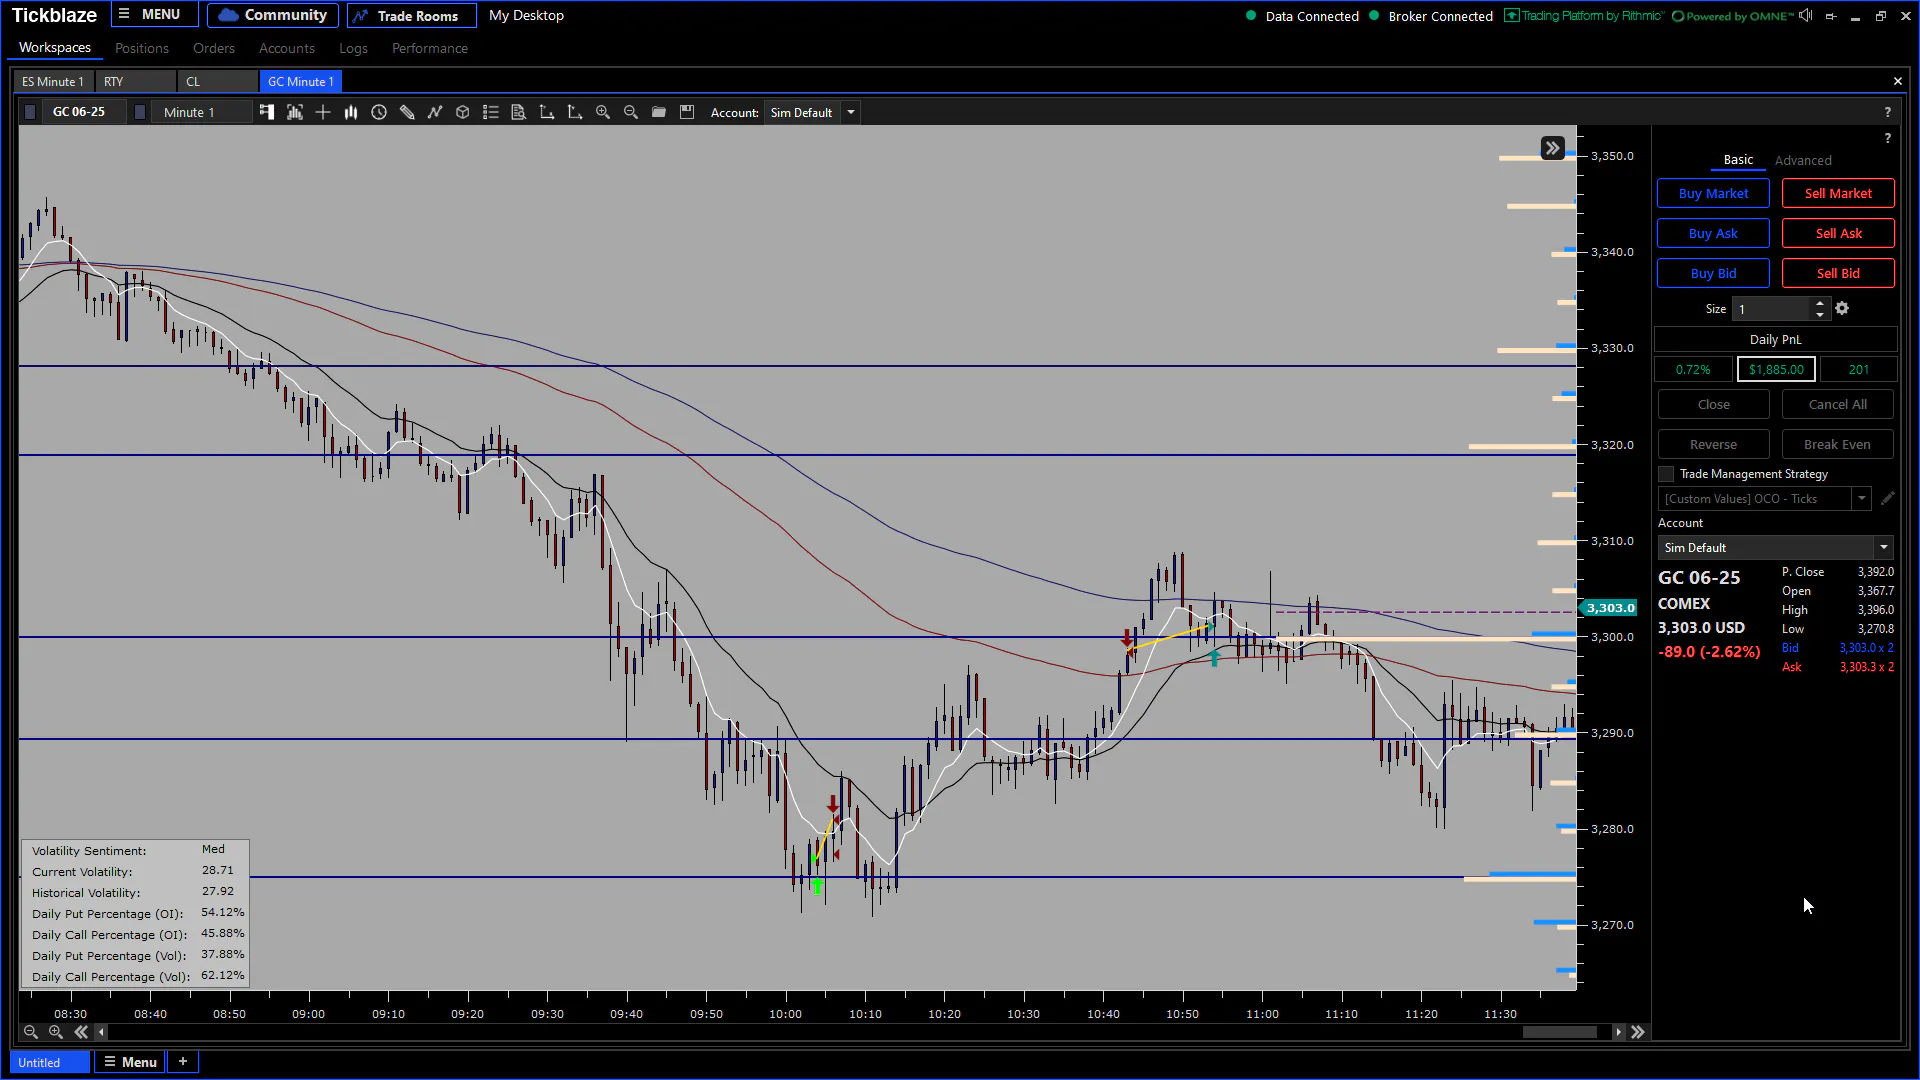Zoom out using the chart toolbar magnifier minus
The height and width of the screenshot is (1080, 1920).
[631, 112]
